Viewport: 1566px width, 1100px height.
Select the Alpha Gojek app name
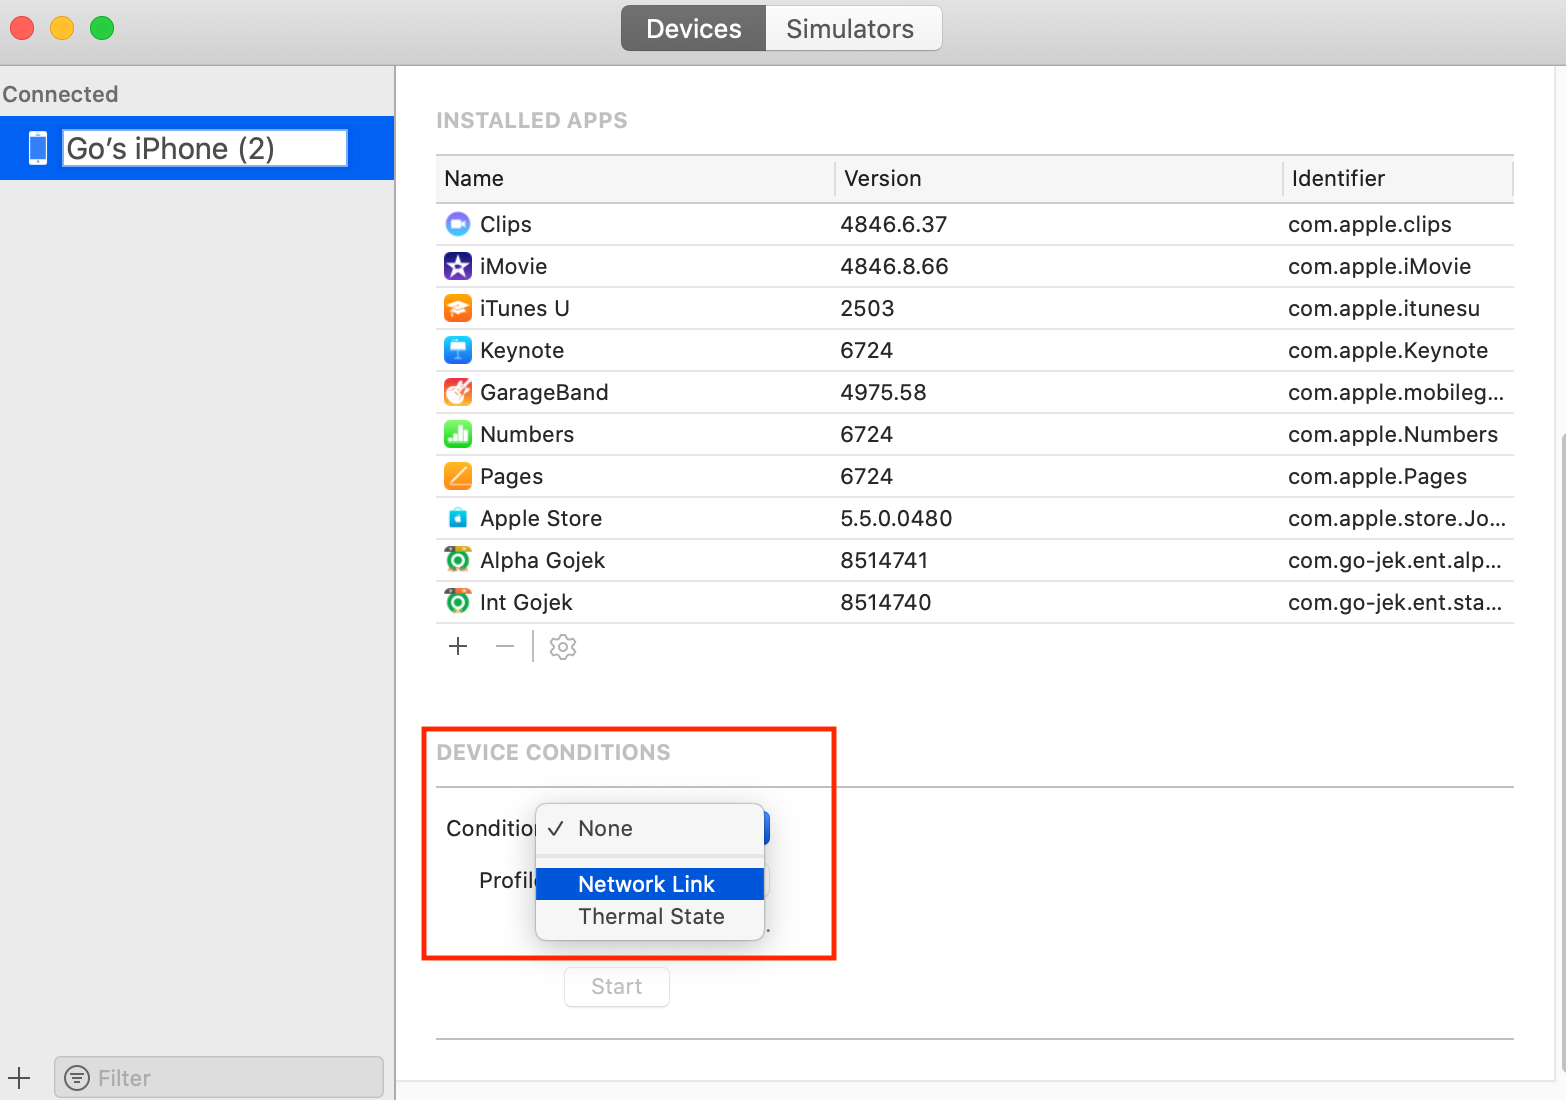pyautogui.click(x=543, y=560)
